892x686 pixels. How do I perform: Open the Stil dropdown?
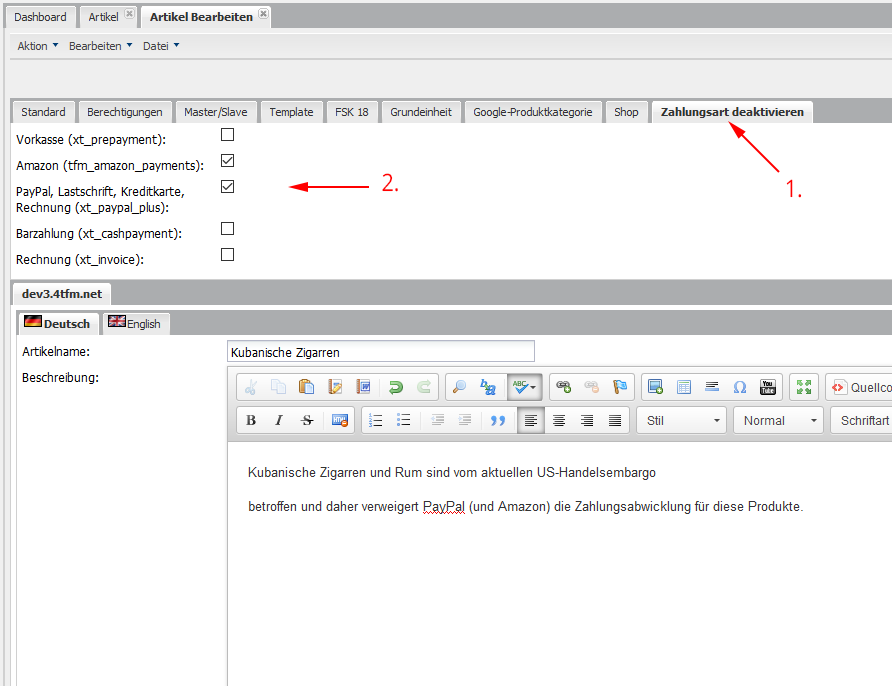click(x=681, y=421)
